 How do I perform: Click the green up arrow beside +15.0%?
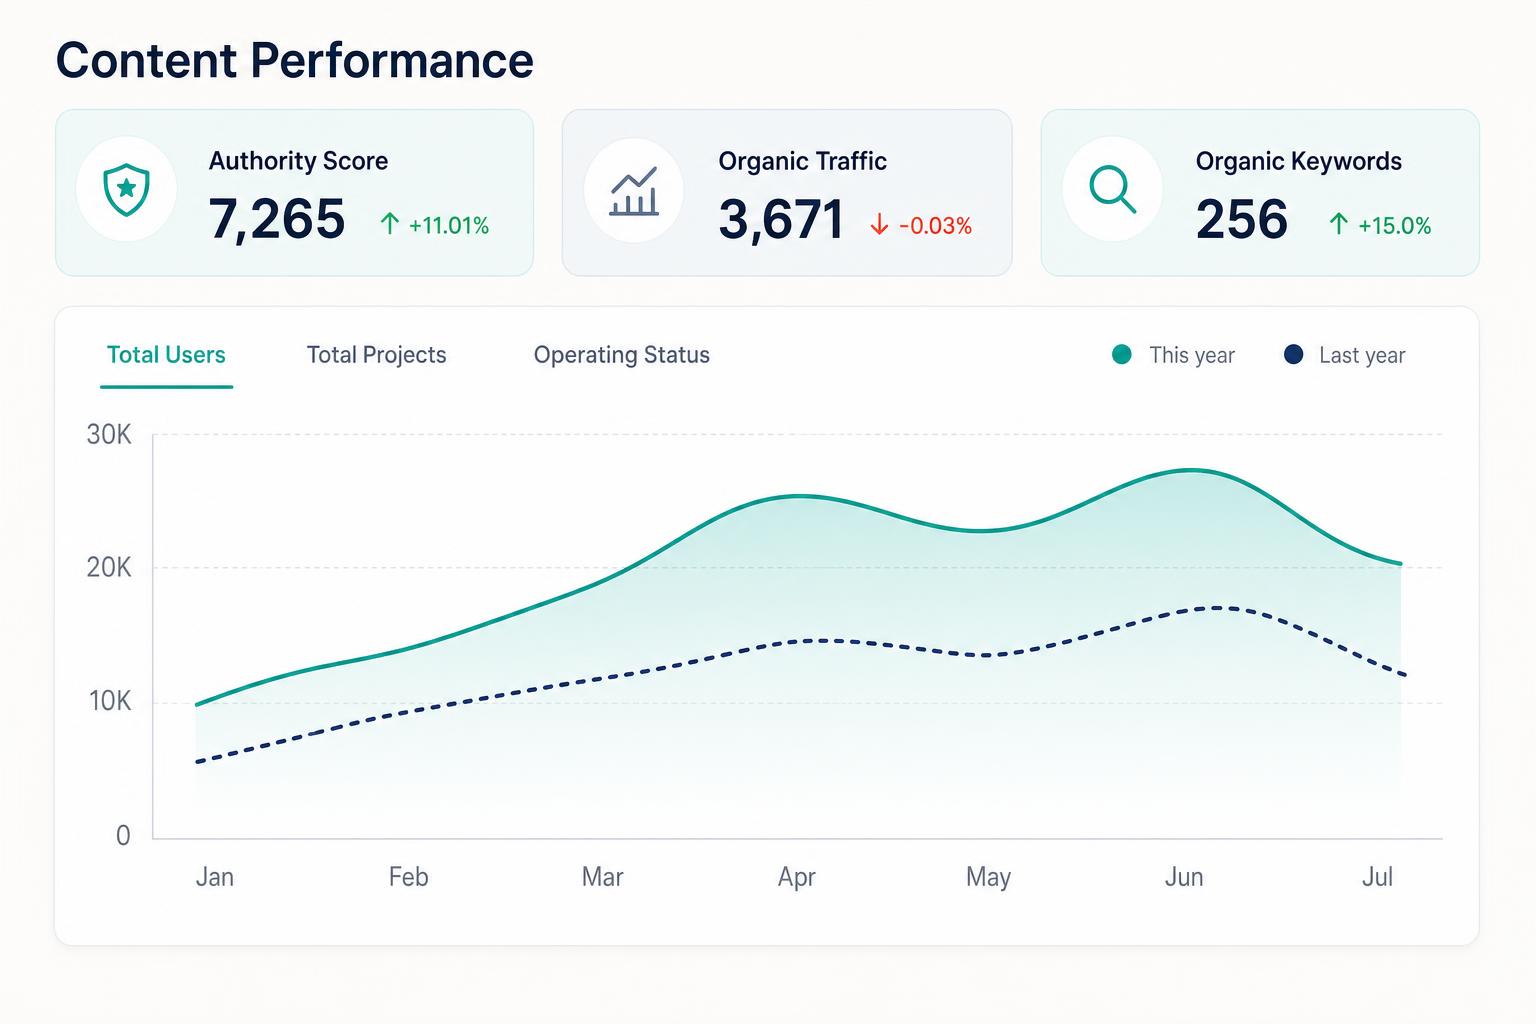pos(1338,224)
